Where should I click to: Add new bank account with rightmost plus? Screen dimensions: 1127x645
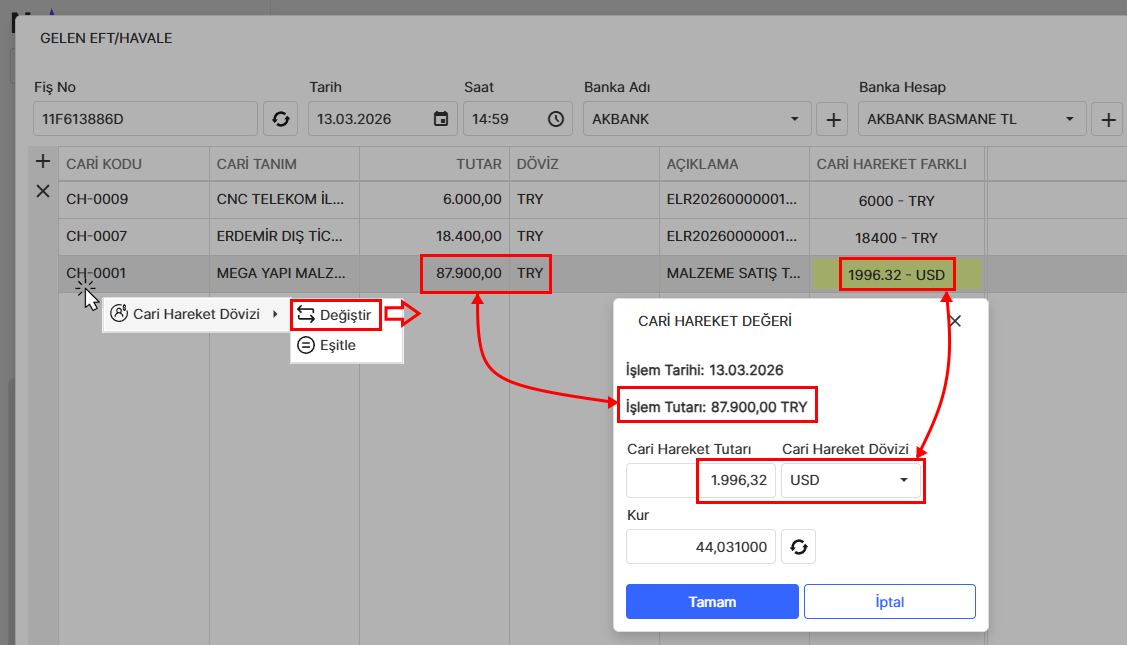click(1107, 119)
